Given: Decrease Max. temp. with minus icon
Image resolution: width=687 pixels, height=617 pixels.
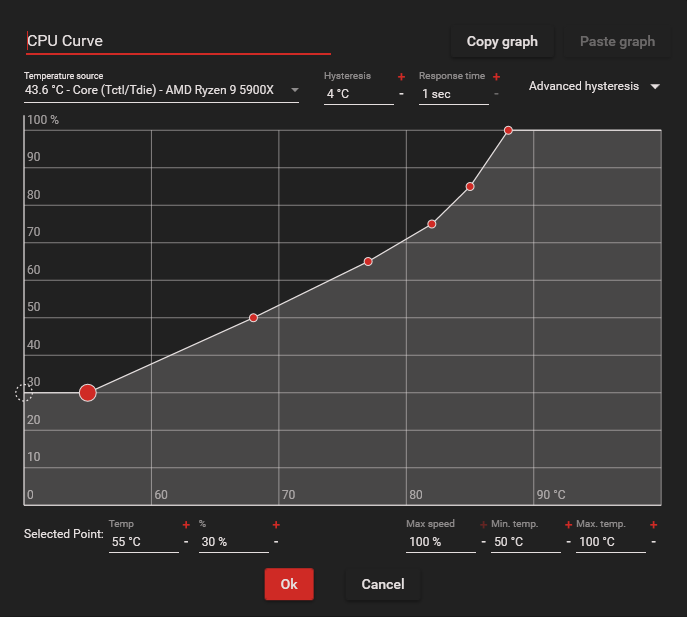Looking at the screenshot, I should (x=653, y=542).
